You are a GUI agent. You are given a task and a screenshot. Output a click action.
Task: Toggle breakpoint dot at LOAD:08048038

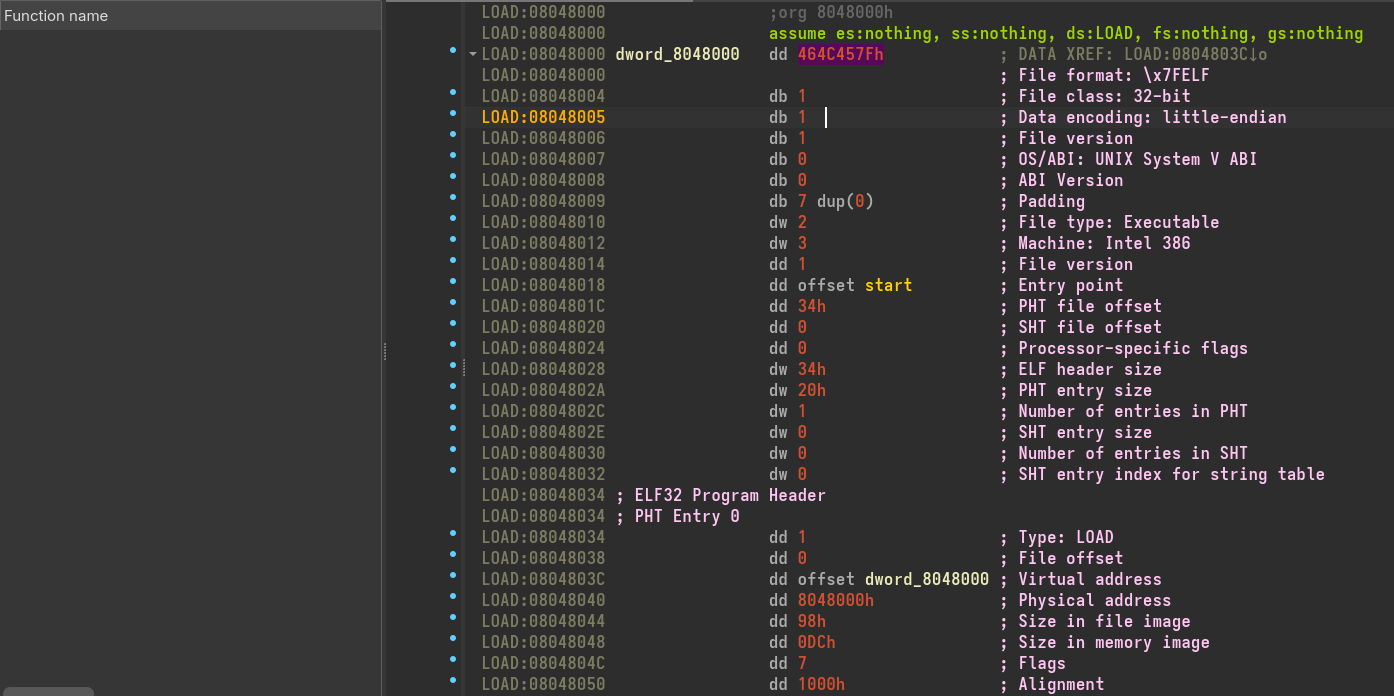(453, 554)
